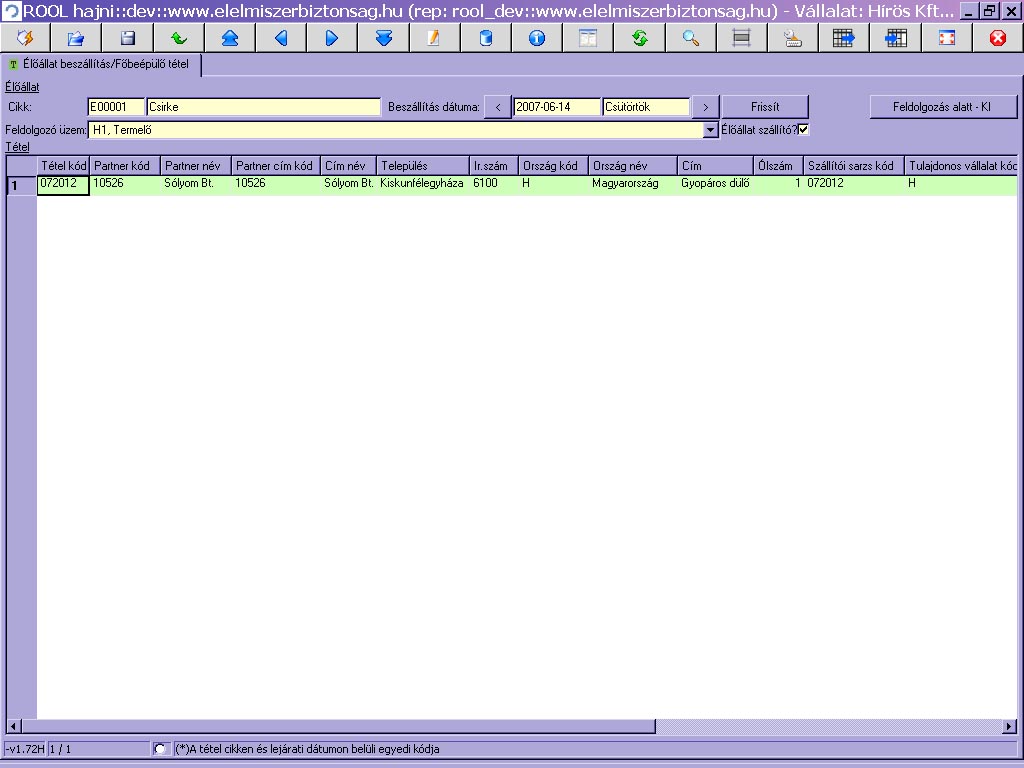Viewport: 1024px width, 768px height.
Task: Go to previous delivery date arrow
Action: (497, 107)
